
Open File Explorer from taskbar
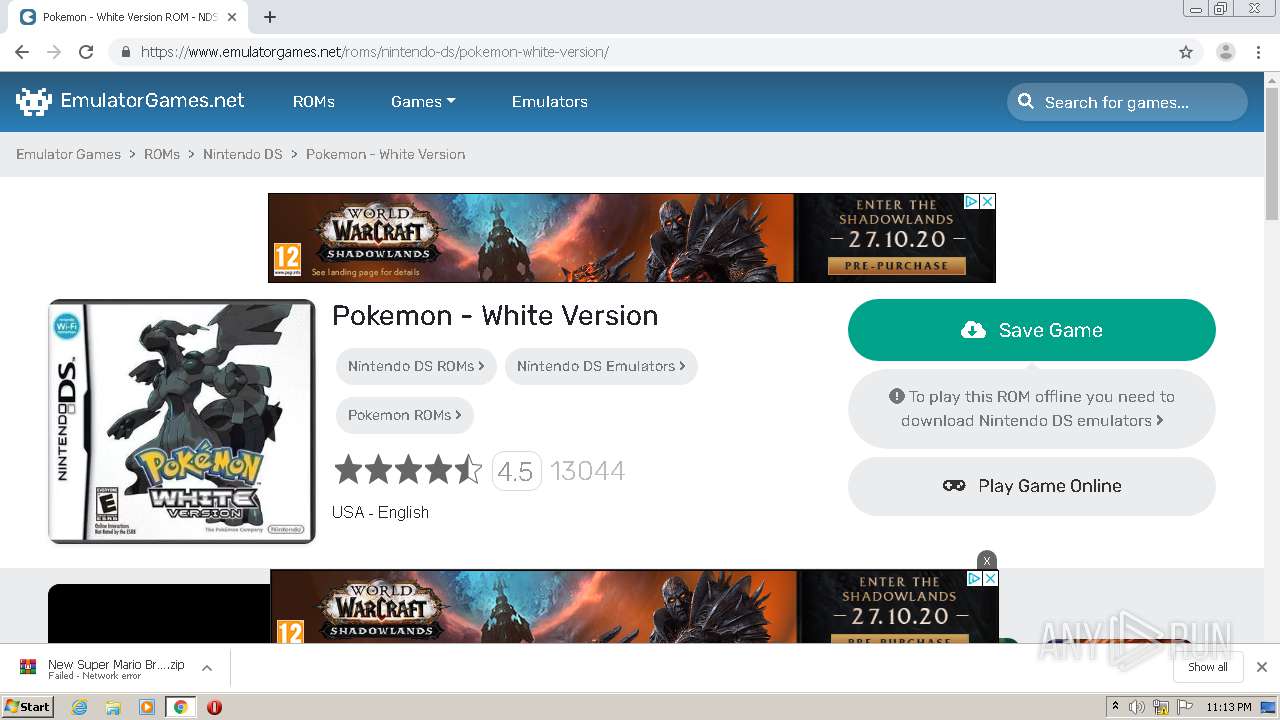point(113,707)
